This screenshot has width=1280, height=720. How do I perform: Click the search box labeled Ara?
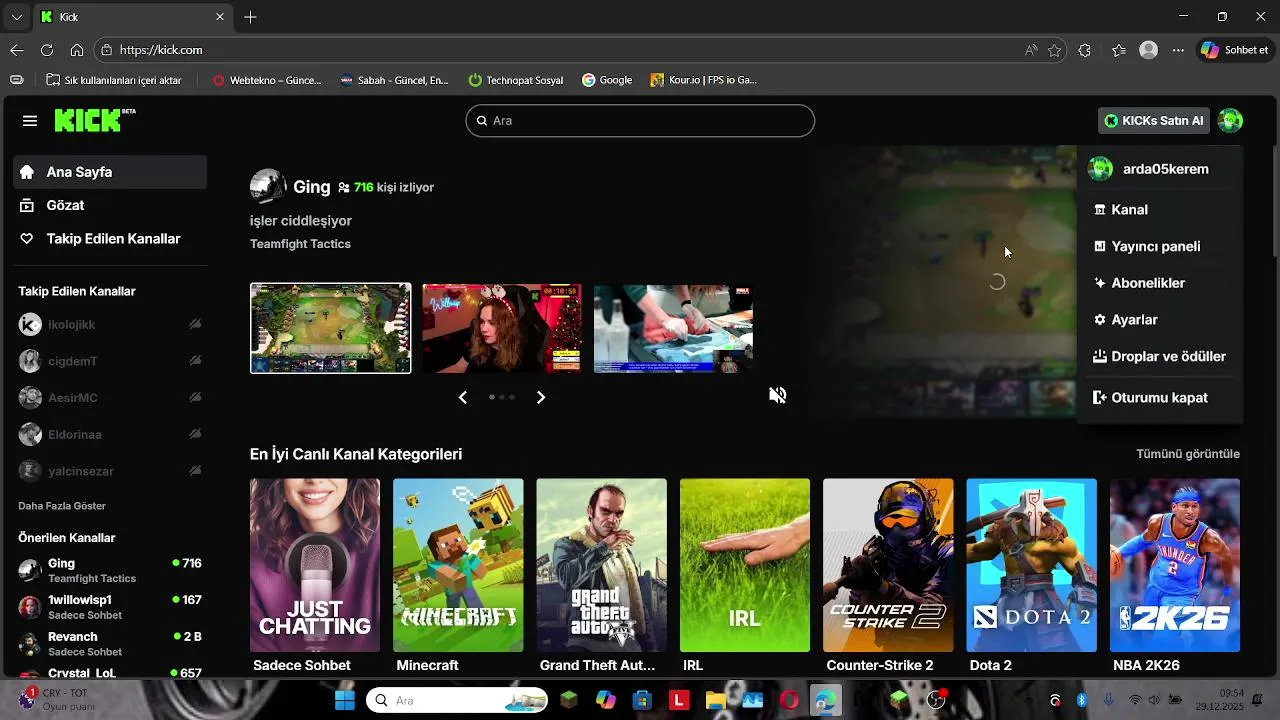640,121
